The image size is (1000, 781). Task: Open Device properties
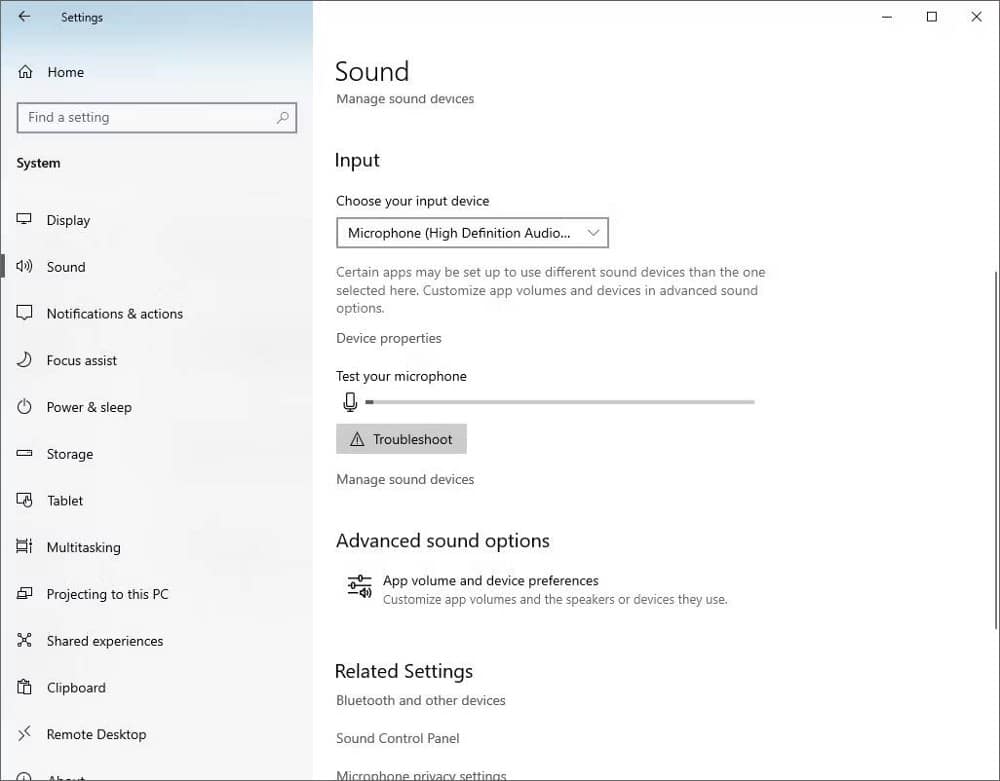388,338
